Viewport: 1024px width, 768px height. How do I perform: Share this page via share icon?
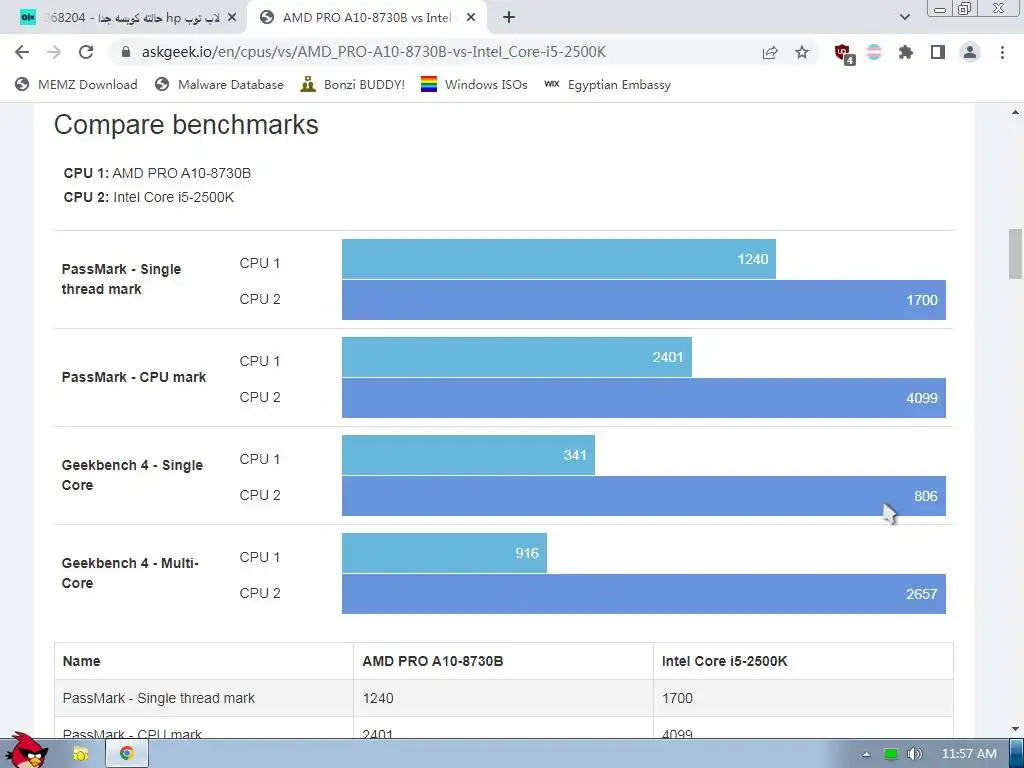(770, 52)
